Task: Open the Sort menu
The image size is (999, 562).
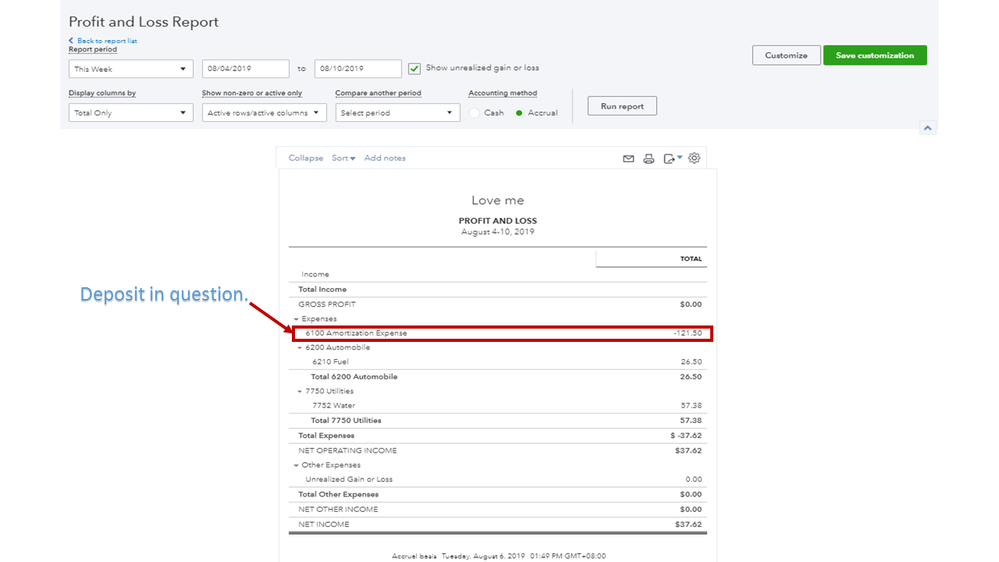Action: coord(343,158)
